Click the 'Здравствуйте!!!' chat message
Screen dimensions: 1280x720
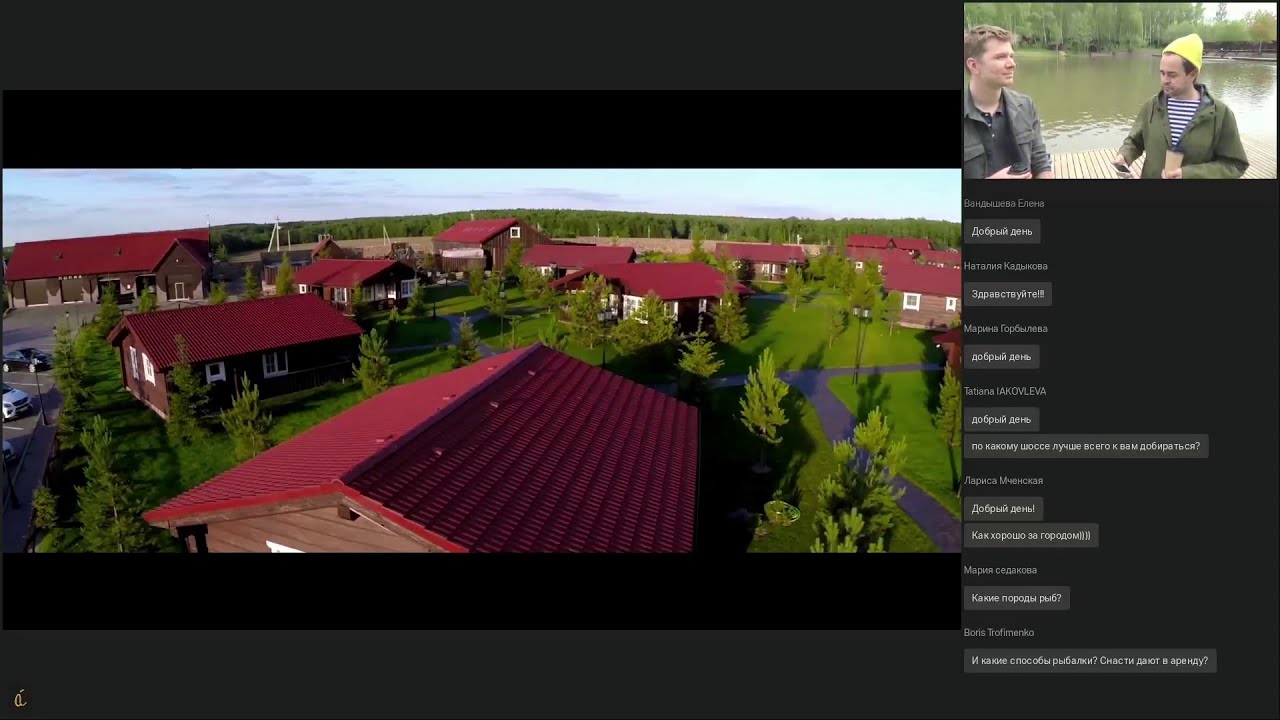1008,294
